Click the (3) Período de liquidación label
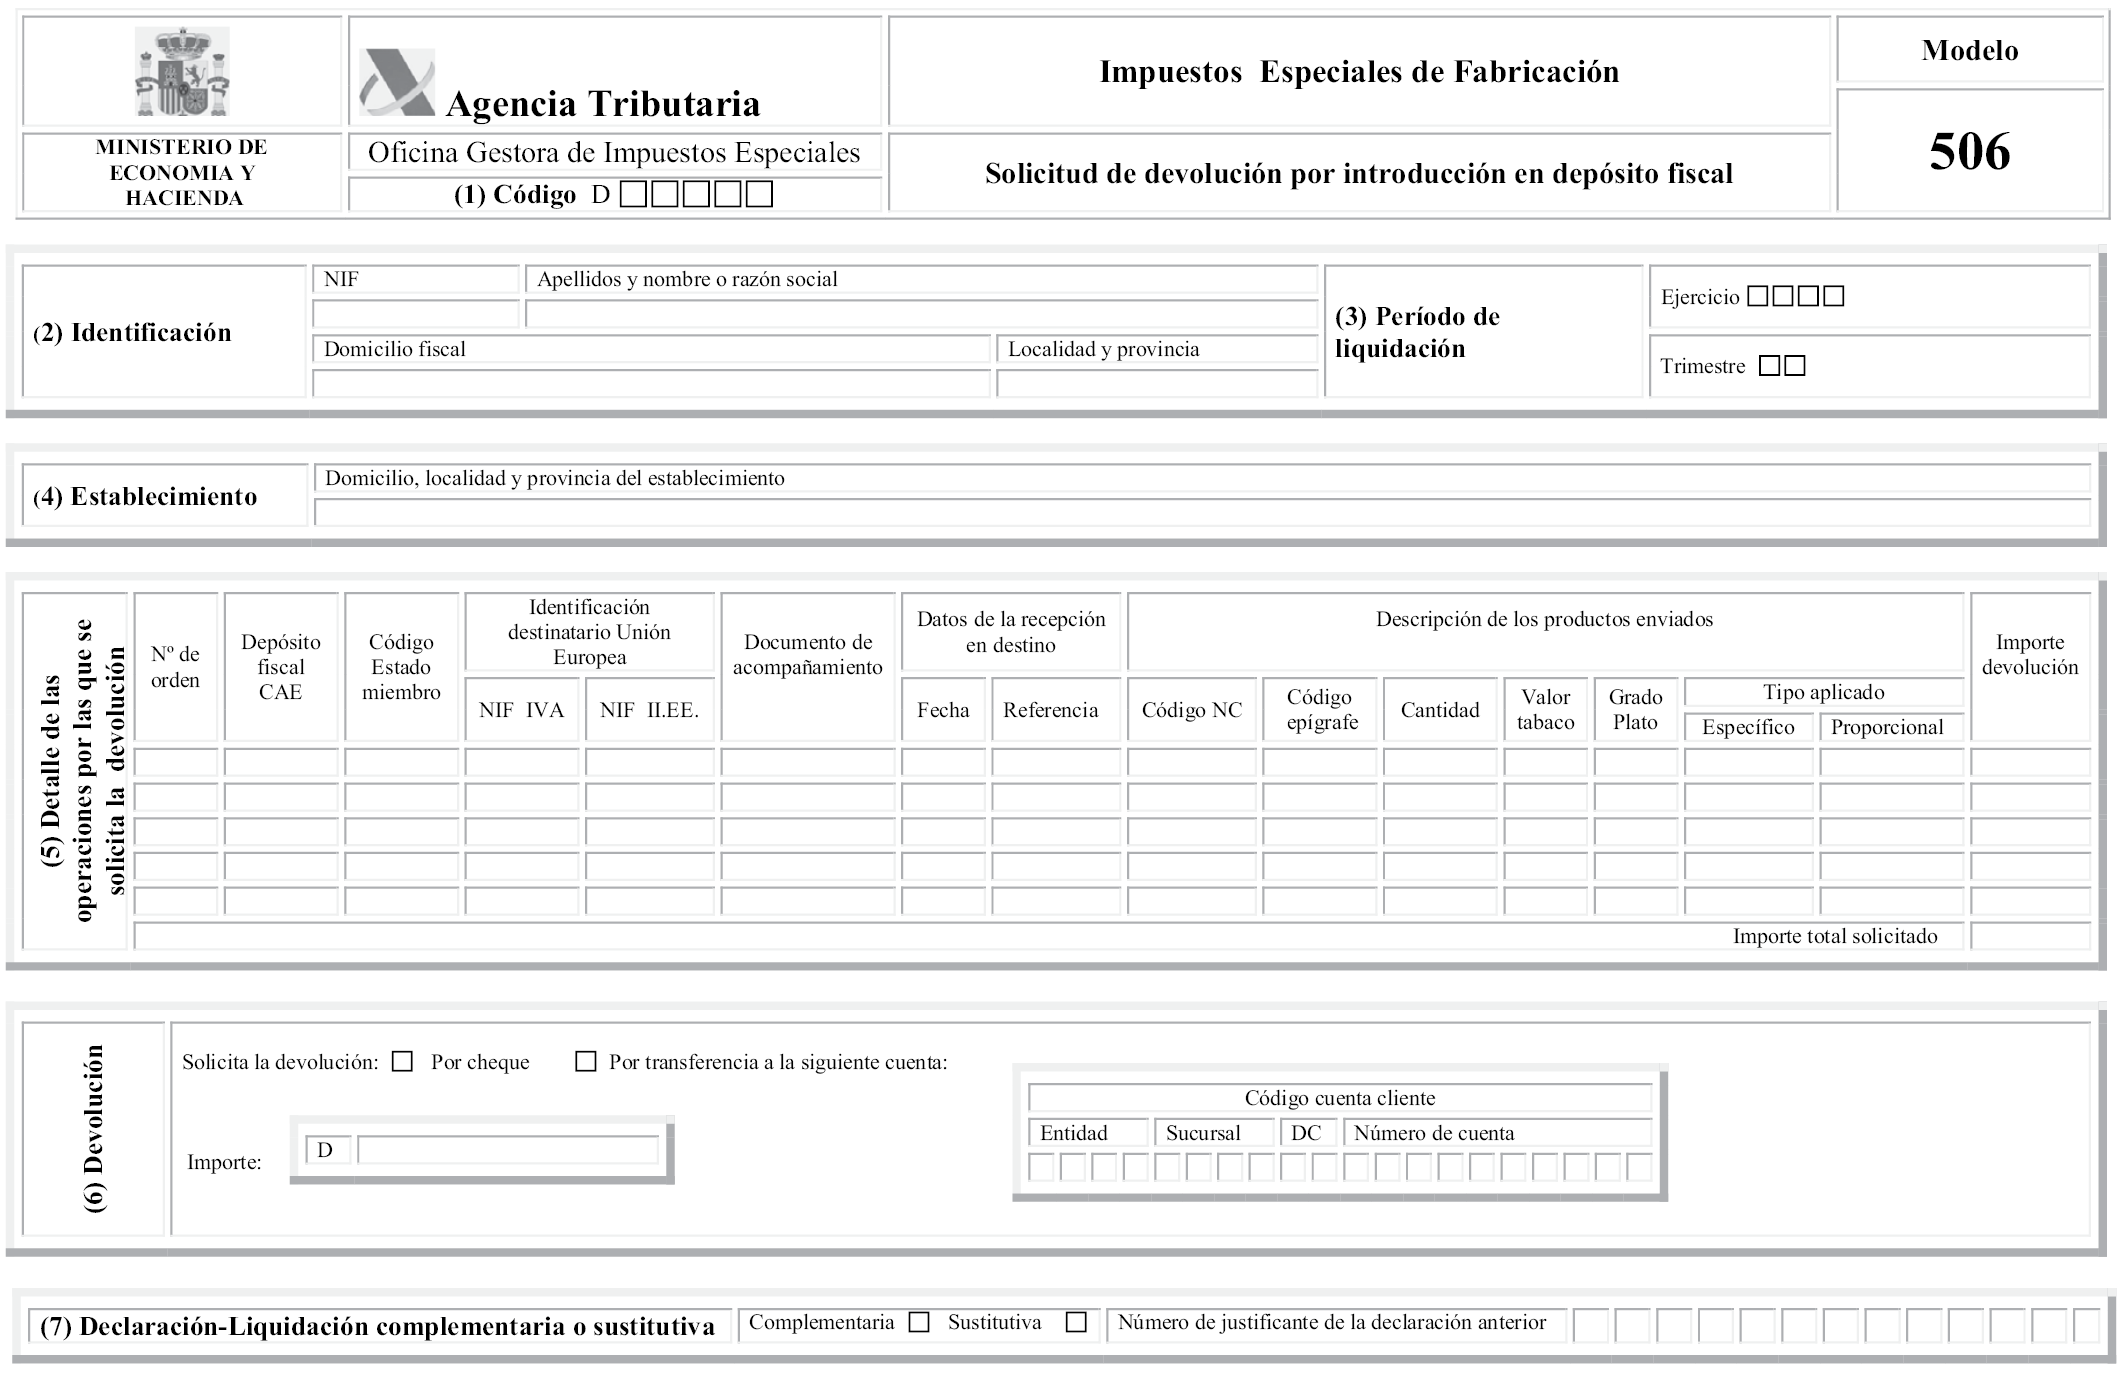This screenshot has width=2126, height=1388. coord(1417,332)
